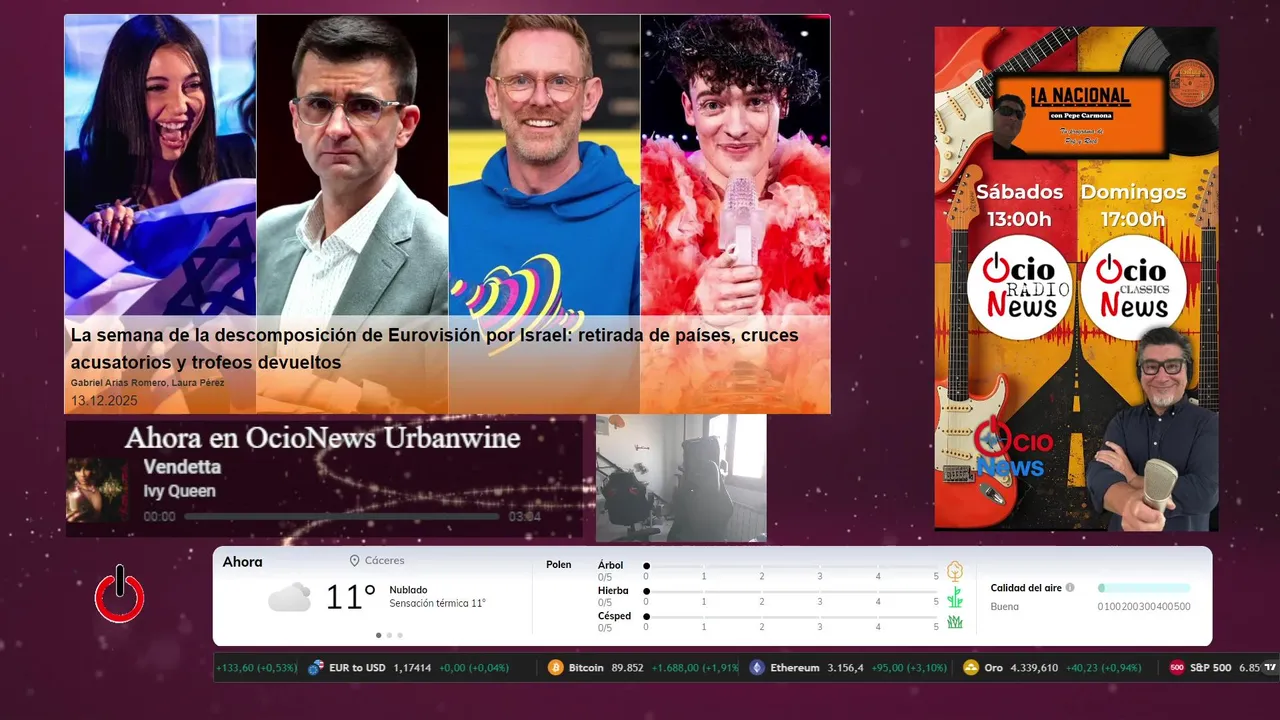Click Domingos 17:00h schedule text
Screen dimensions: 1280x720
click(1132, 205)
